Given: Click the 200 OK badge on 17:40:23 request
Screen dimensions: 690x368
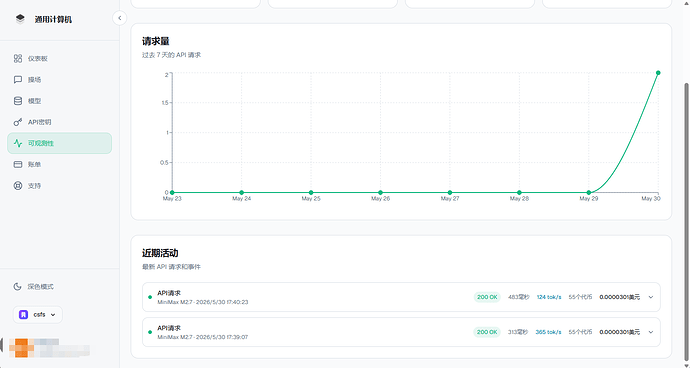Looking at the screenshot, I should (x=487, y=297).
